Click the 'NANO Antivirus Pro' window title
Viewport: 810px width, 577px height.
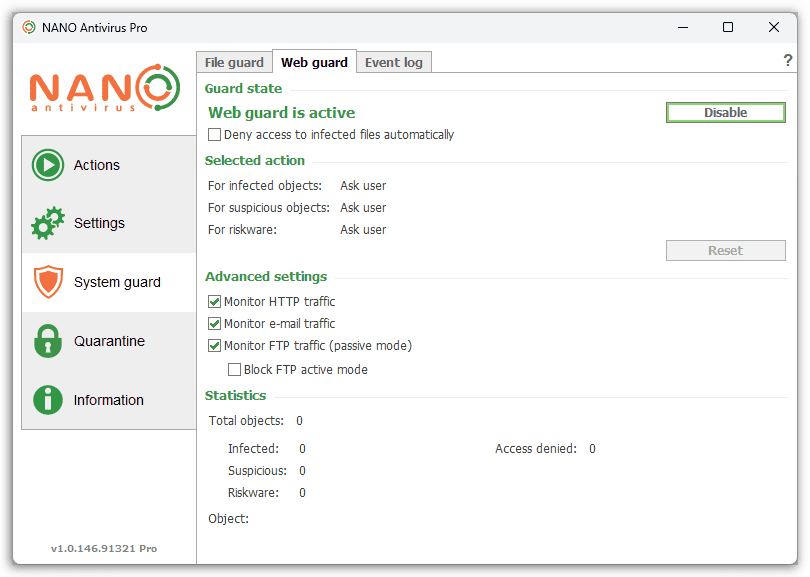click(x=95, y=28)
